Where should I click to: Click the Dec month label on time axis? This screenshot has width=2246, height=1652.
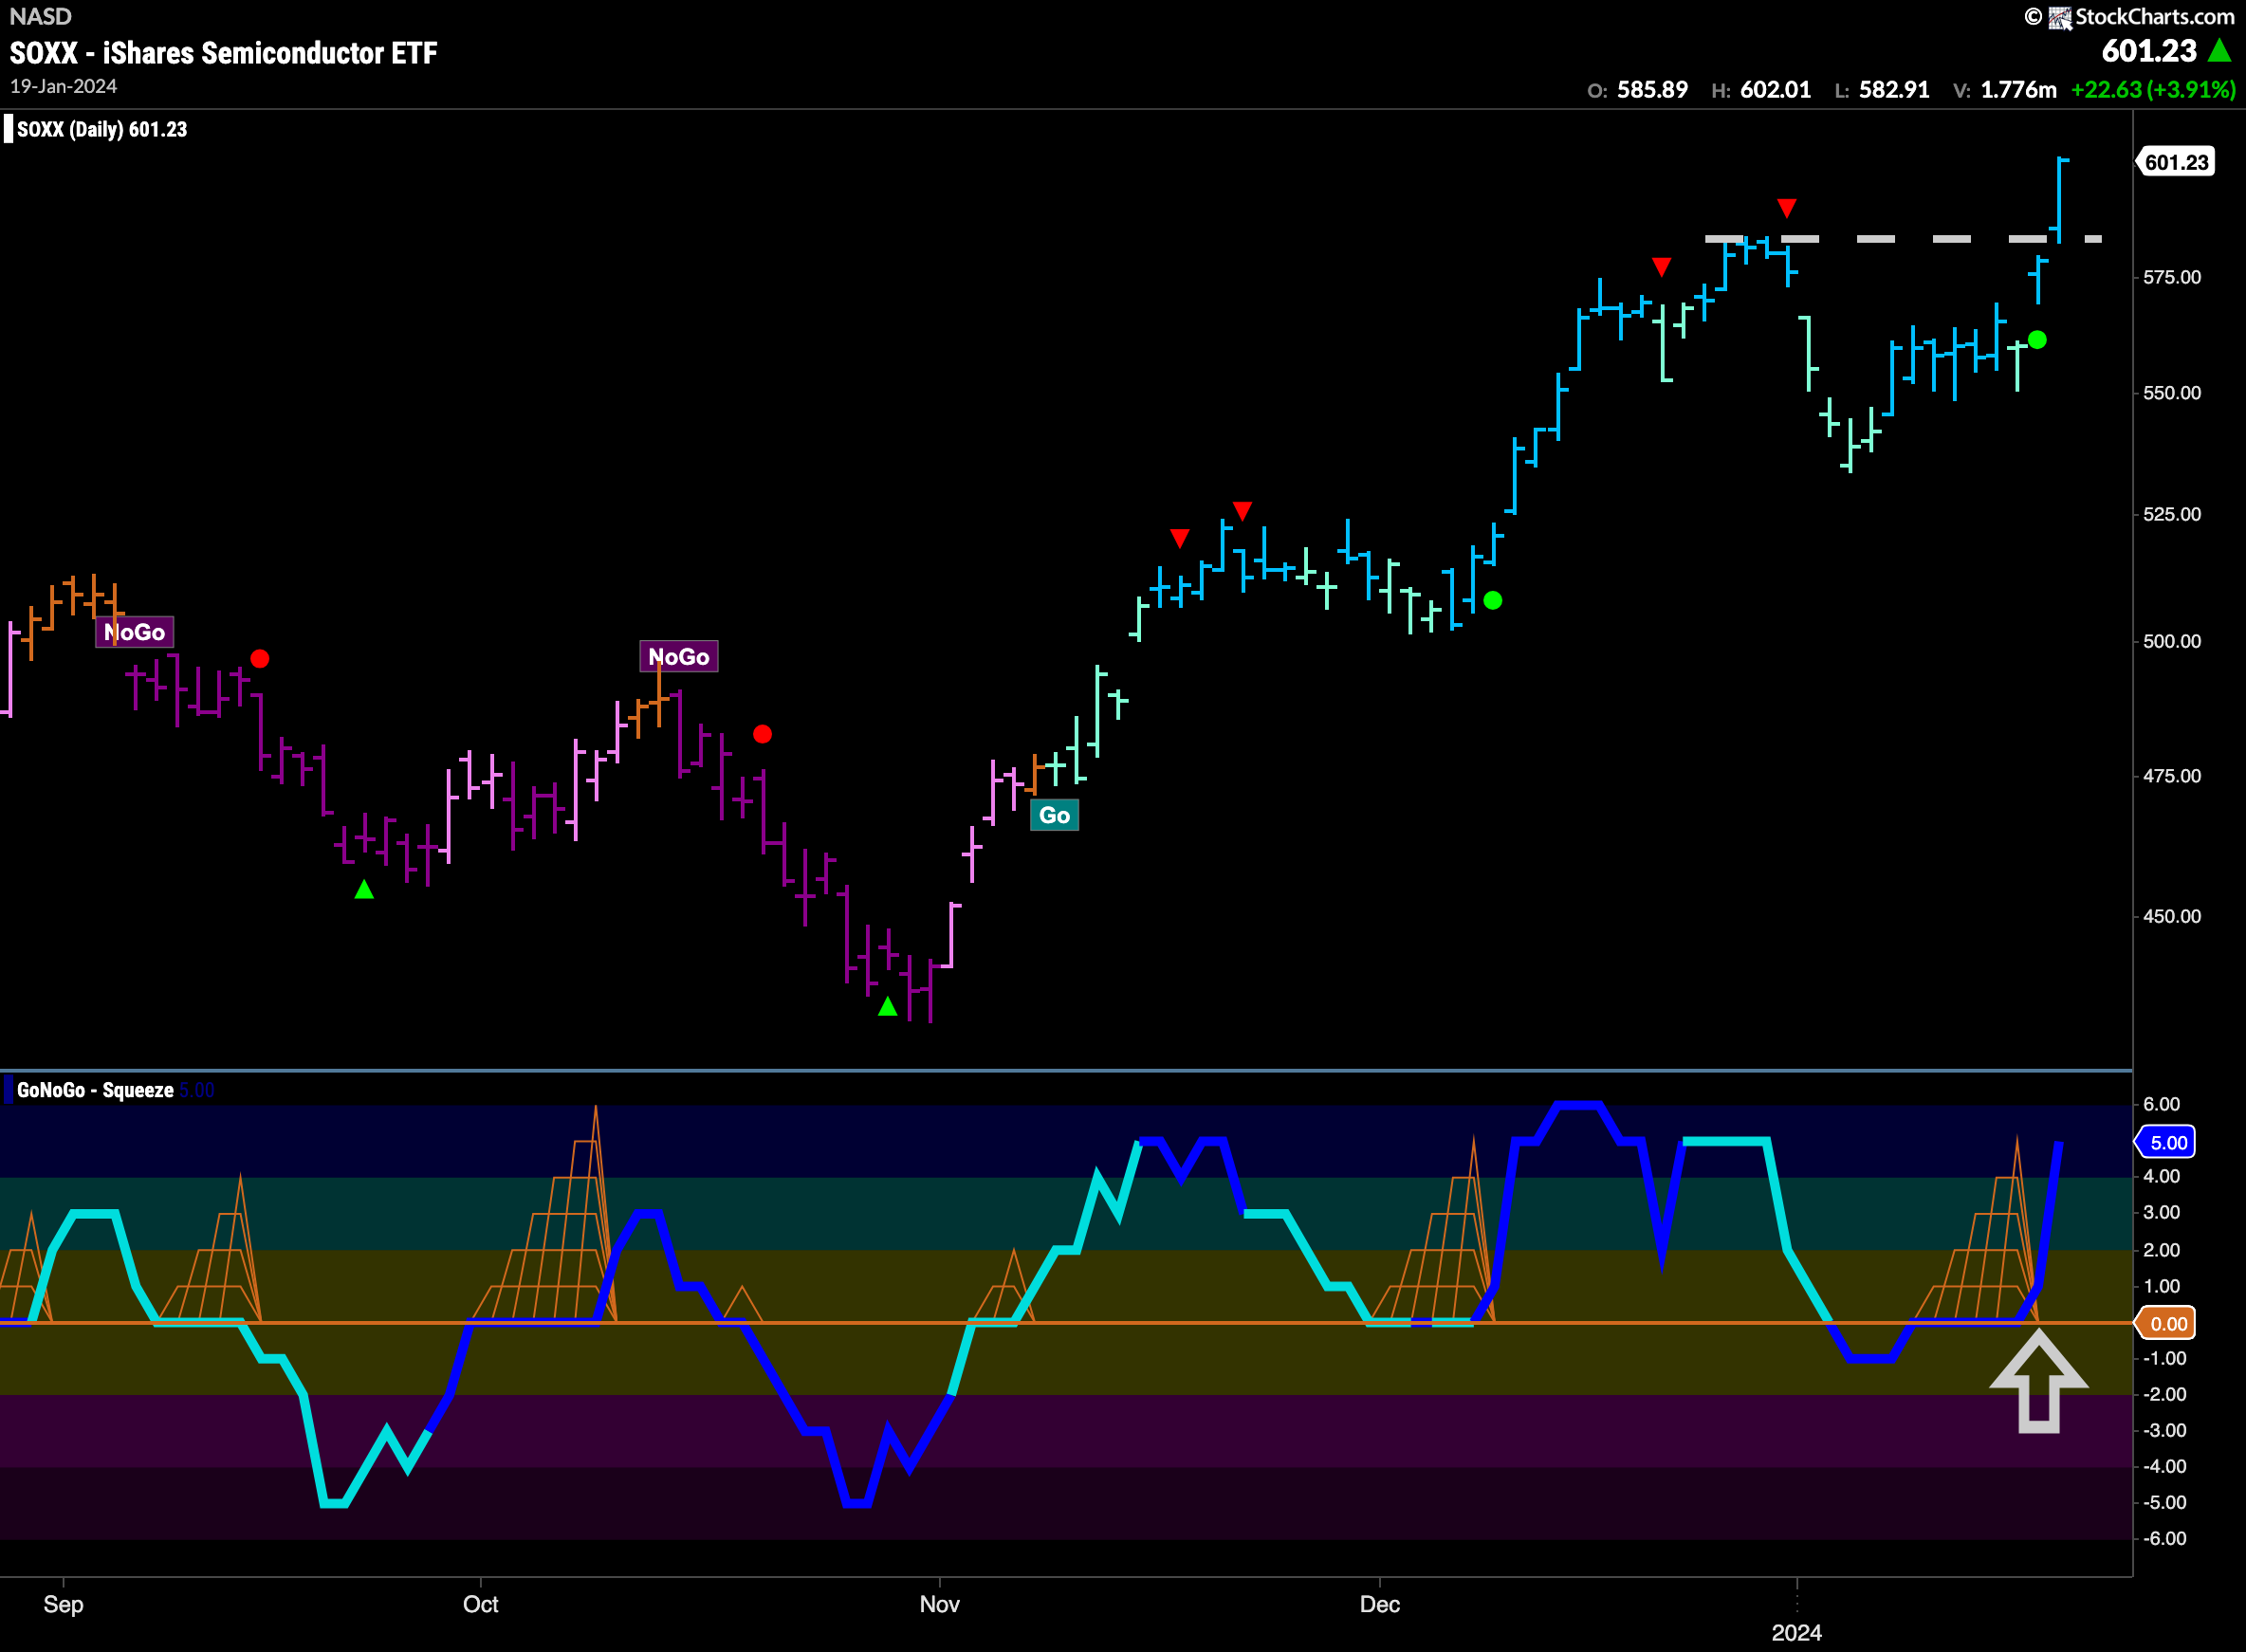1379,1604
